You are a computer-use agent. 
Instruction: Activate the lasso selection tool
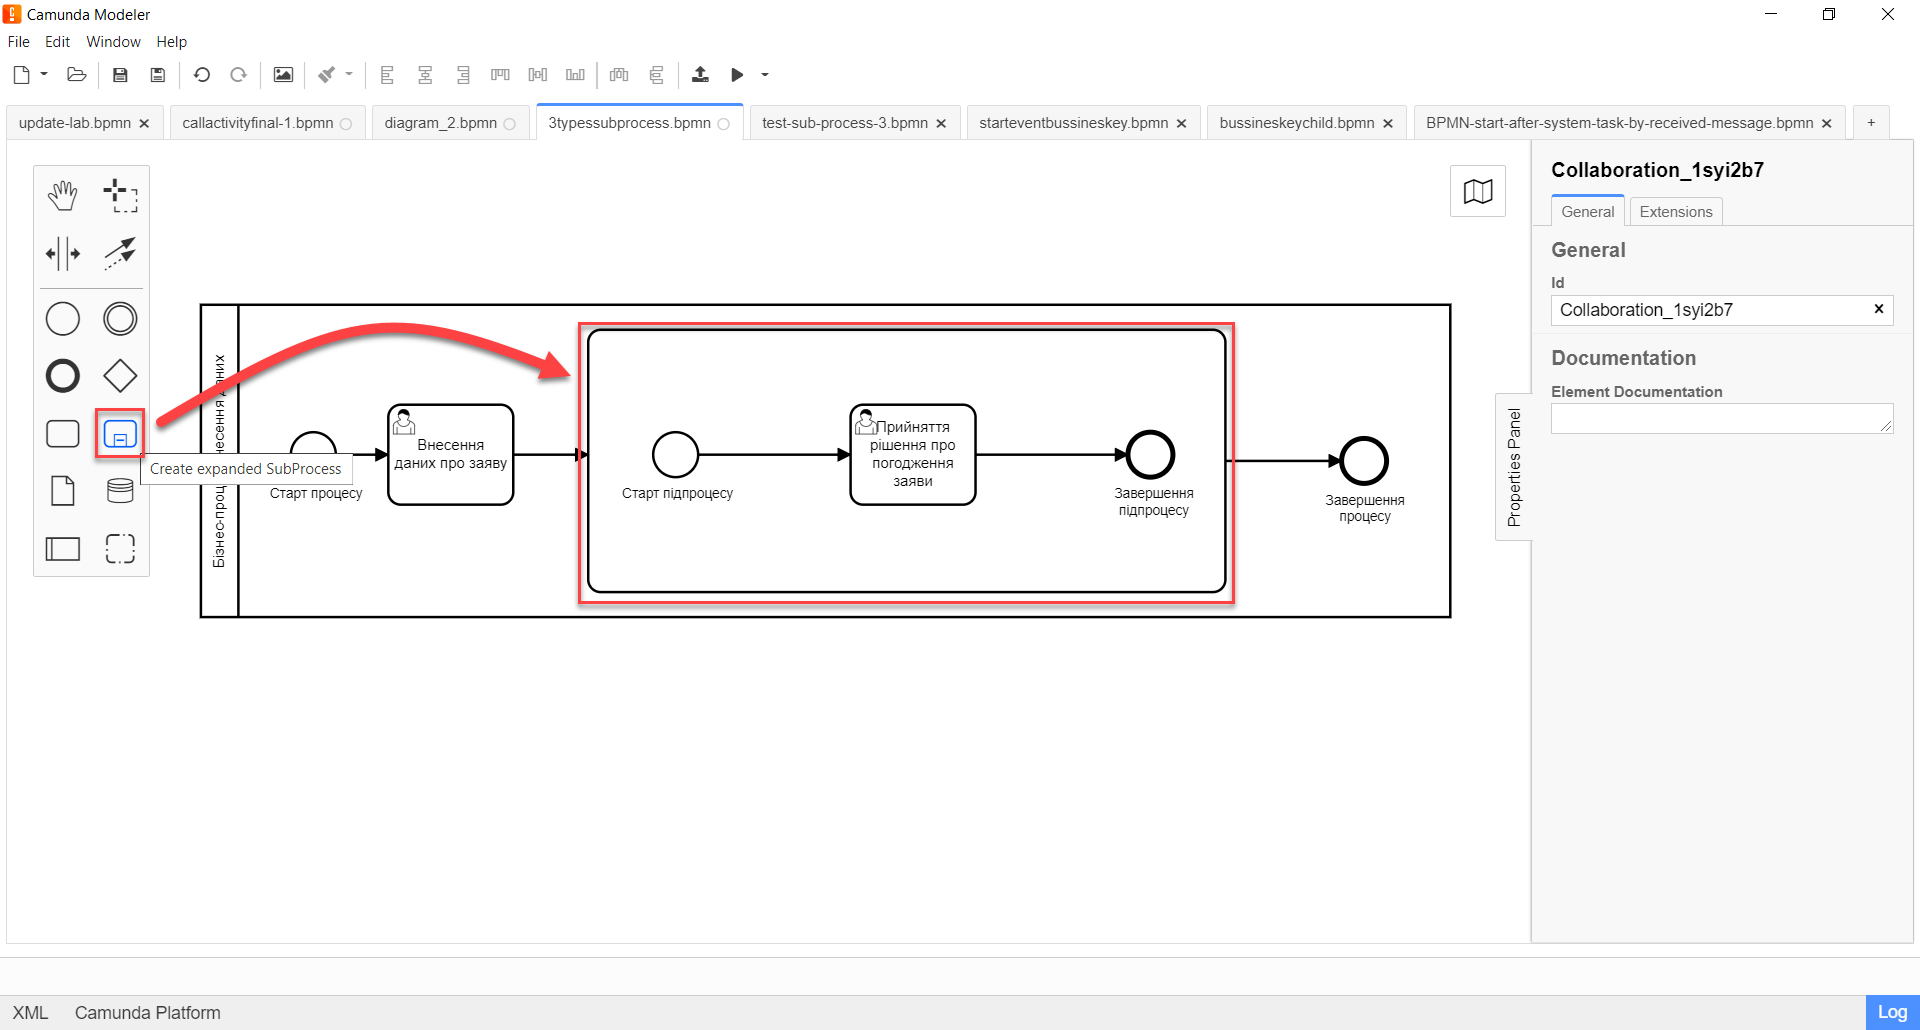(120, 196)
